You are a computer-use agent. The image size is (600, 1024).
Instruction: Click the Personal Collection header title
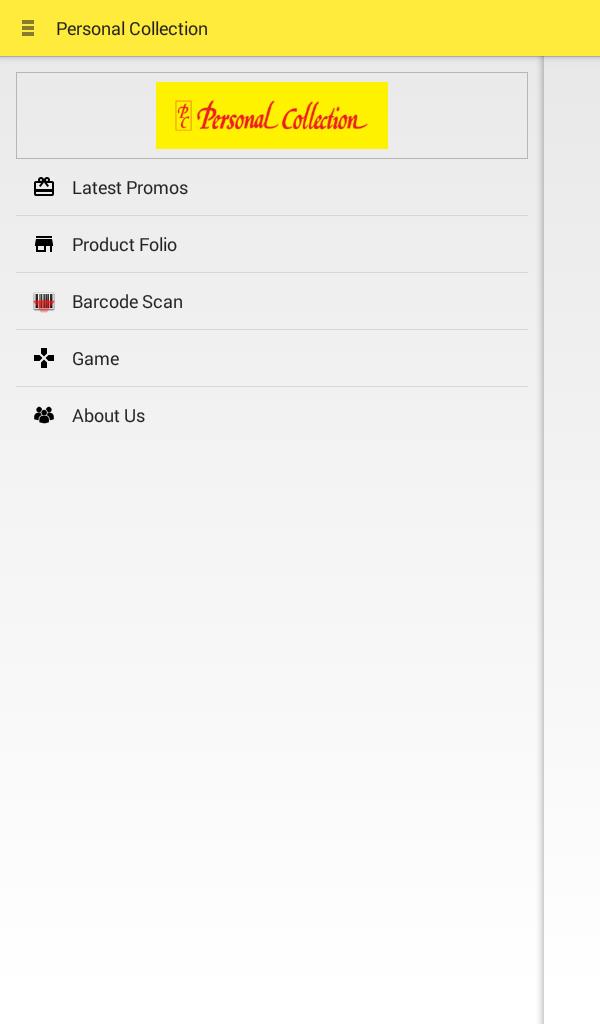coord(132,29)
